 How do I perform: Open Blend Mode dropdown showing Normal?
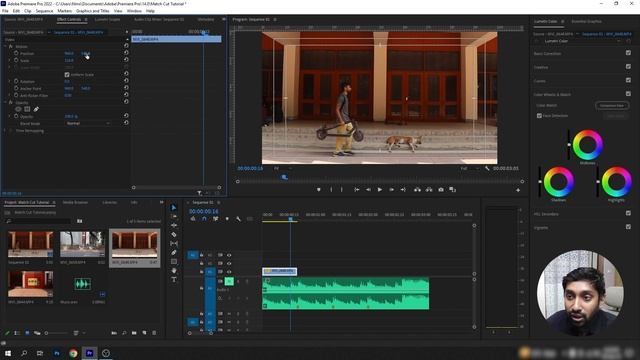(88, 123)
